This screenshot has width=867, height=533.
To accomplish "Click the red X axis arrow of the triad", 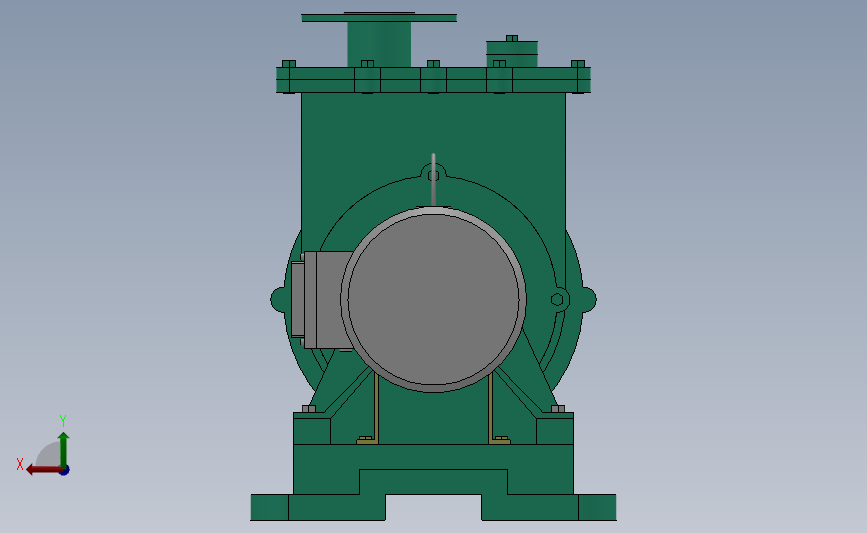I will pyautogui.click(x=44, y=470).
